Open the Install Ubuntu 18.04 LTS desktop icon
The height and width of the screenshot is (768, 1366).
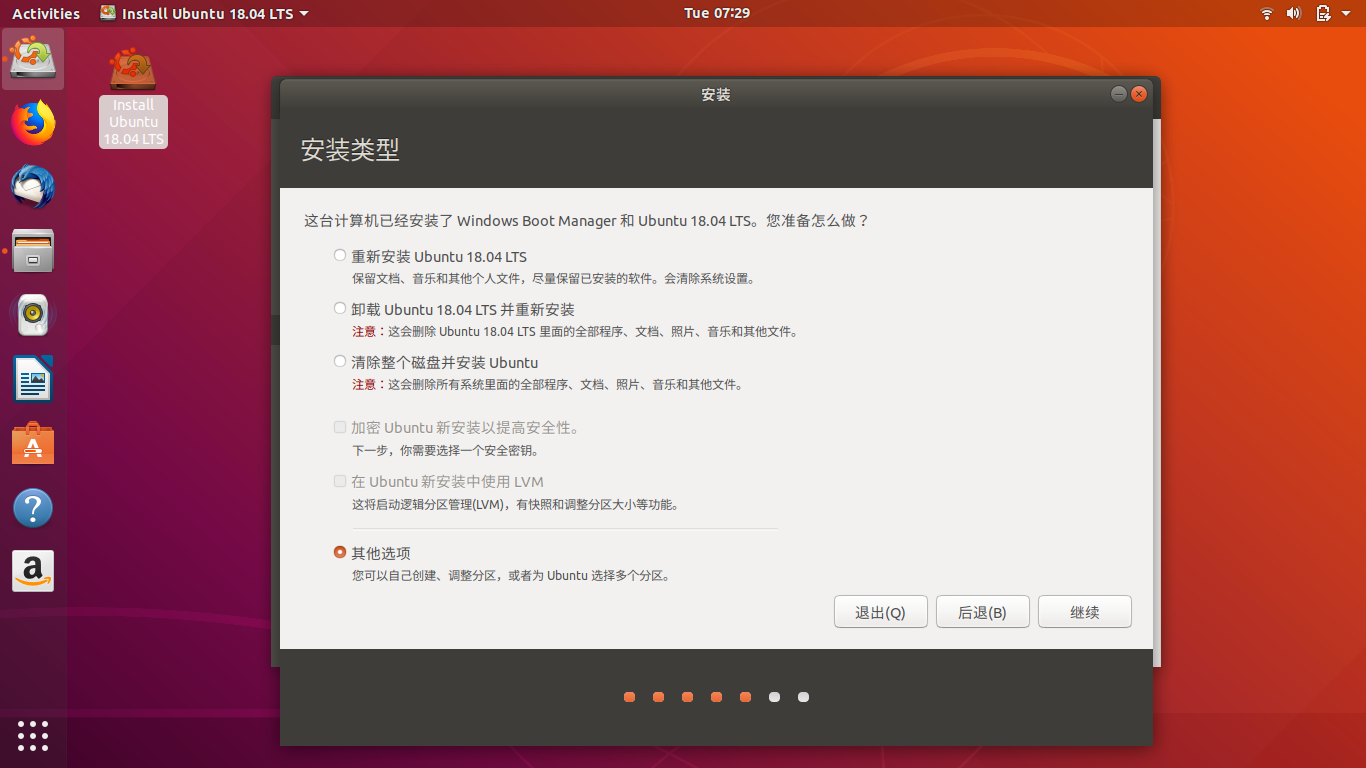133,98
